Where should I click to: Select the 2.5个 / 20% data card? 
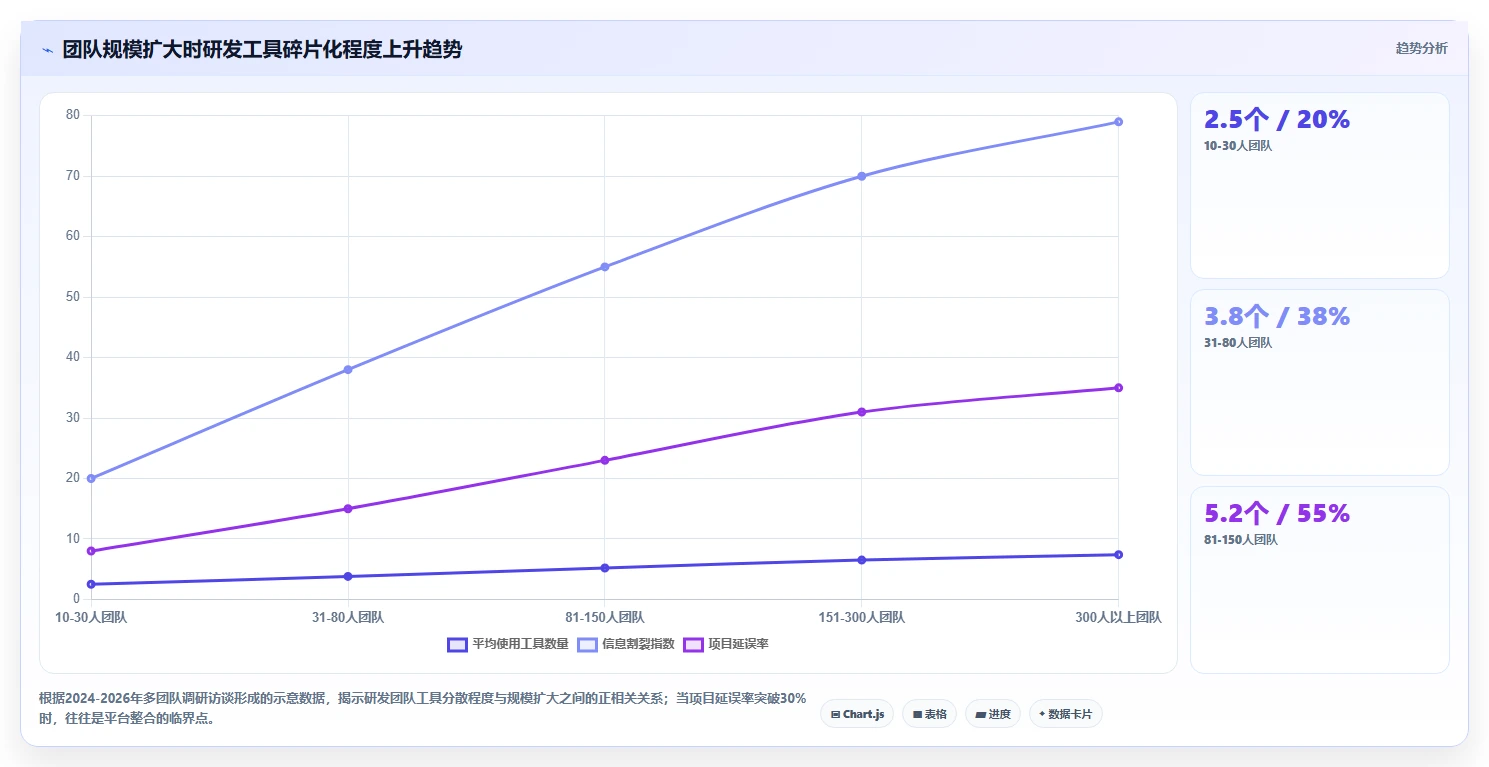coord(1319,185)
